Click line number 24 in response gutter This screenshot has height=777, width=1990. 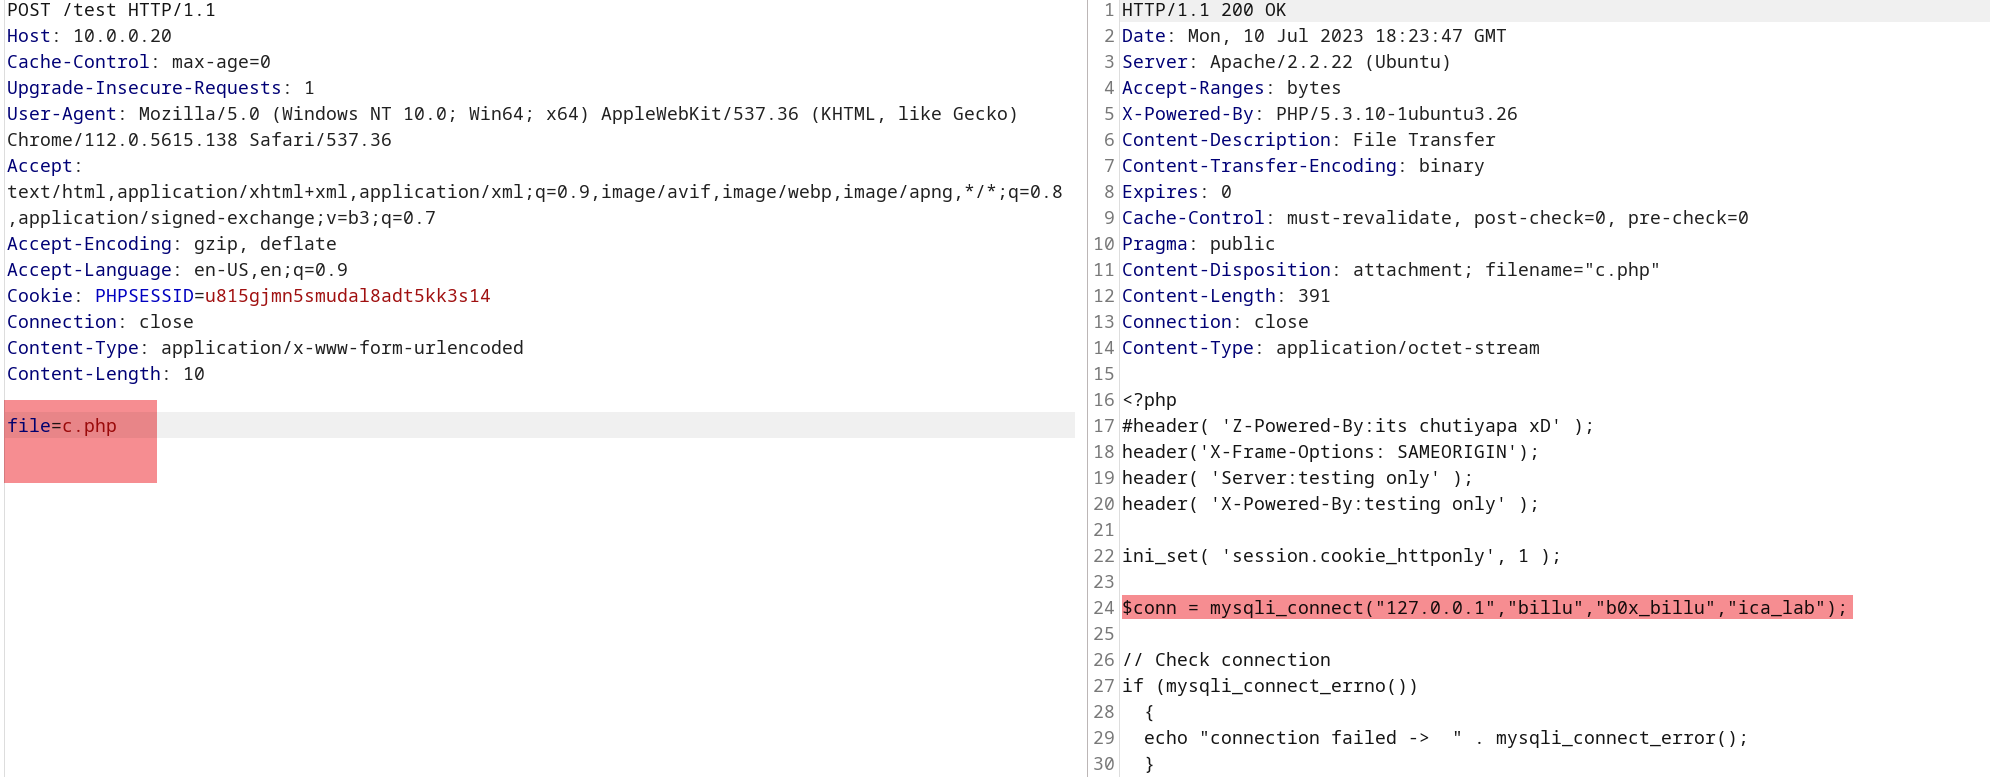tap(1103, 608)
